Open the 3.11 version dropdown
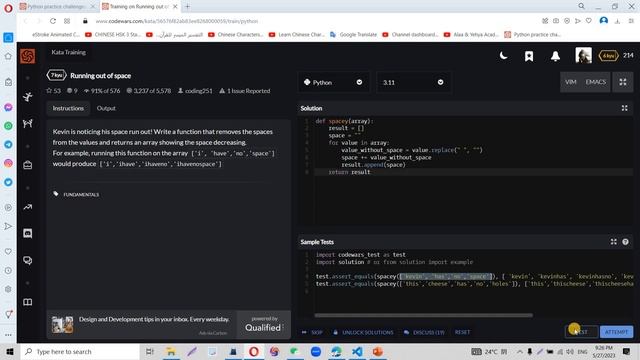This screenshot has width=640, height=360. pyautogui.click(x=413, y=82)
